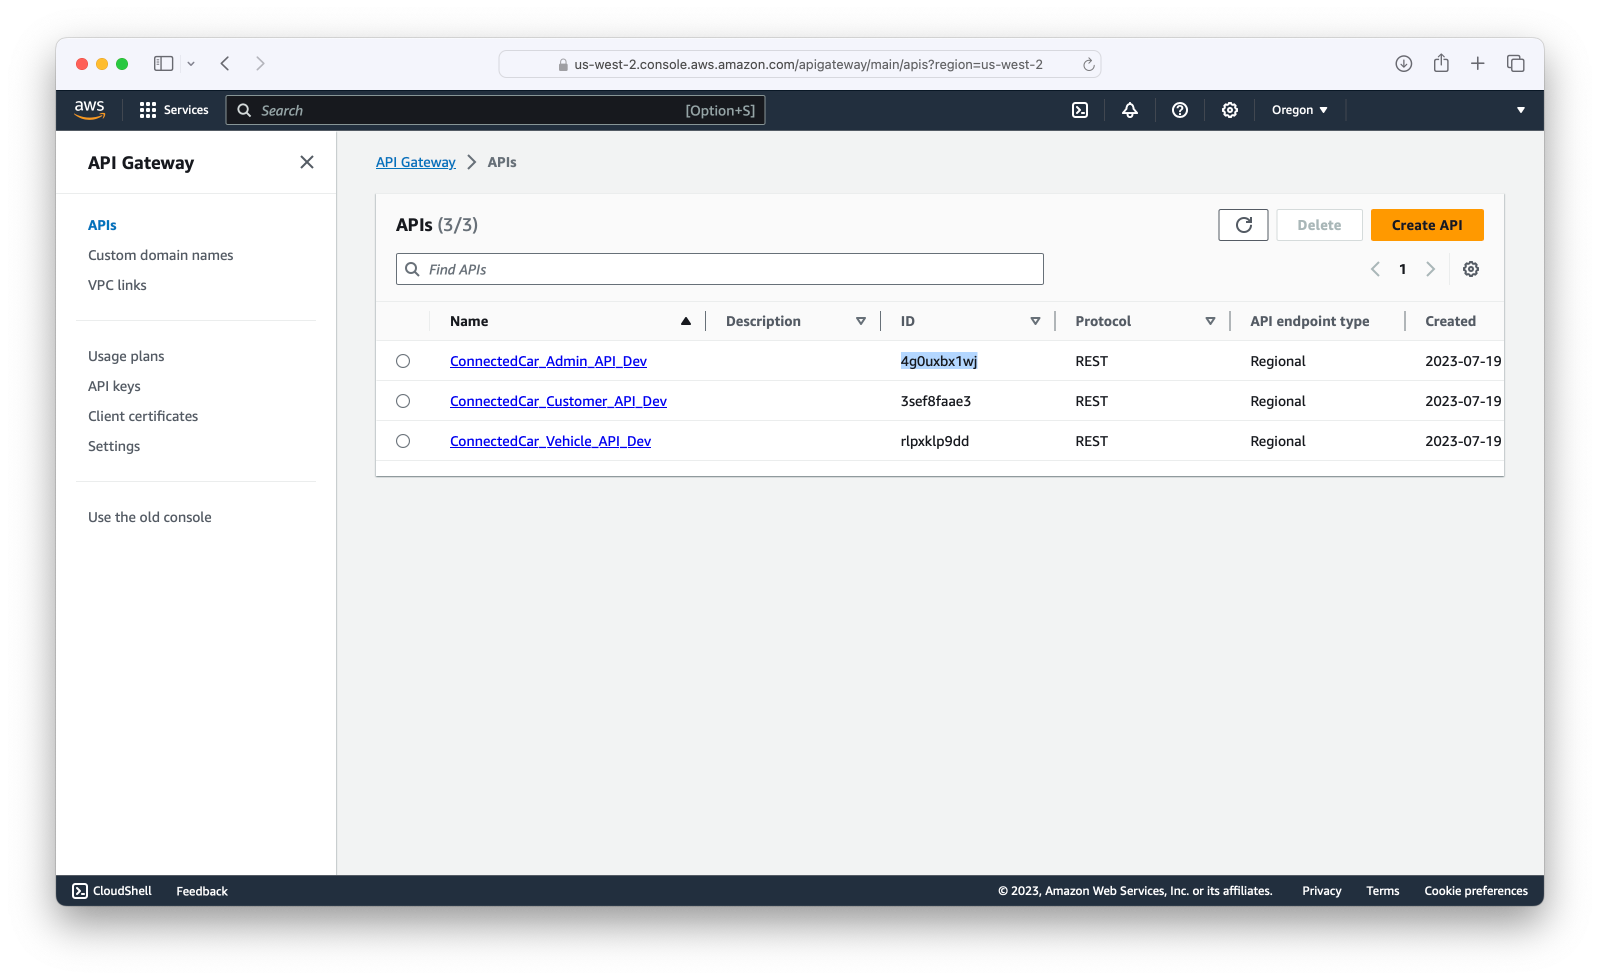The image size is (1600, 980).
Task: Click the API ID 4g0uxbx1wj
Action: coord(939,361)
